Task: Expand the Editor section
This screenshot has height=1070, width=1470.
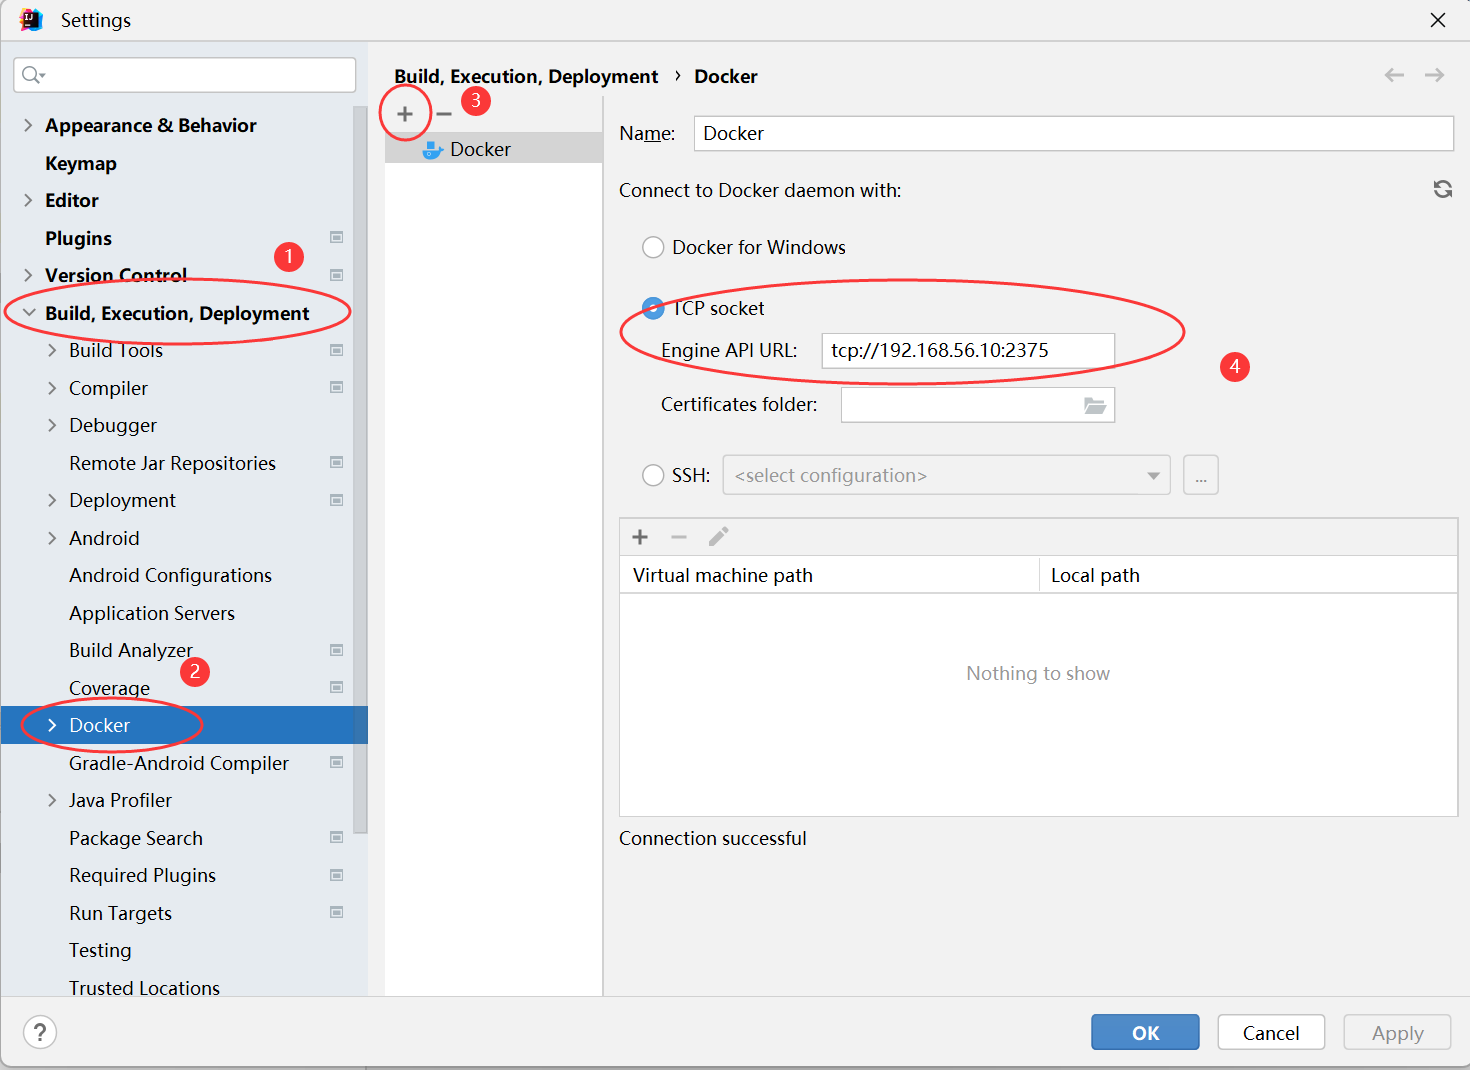Action: pos(28,200)
